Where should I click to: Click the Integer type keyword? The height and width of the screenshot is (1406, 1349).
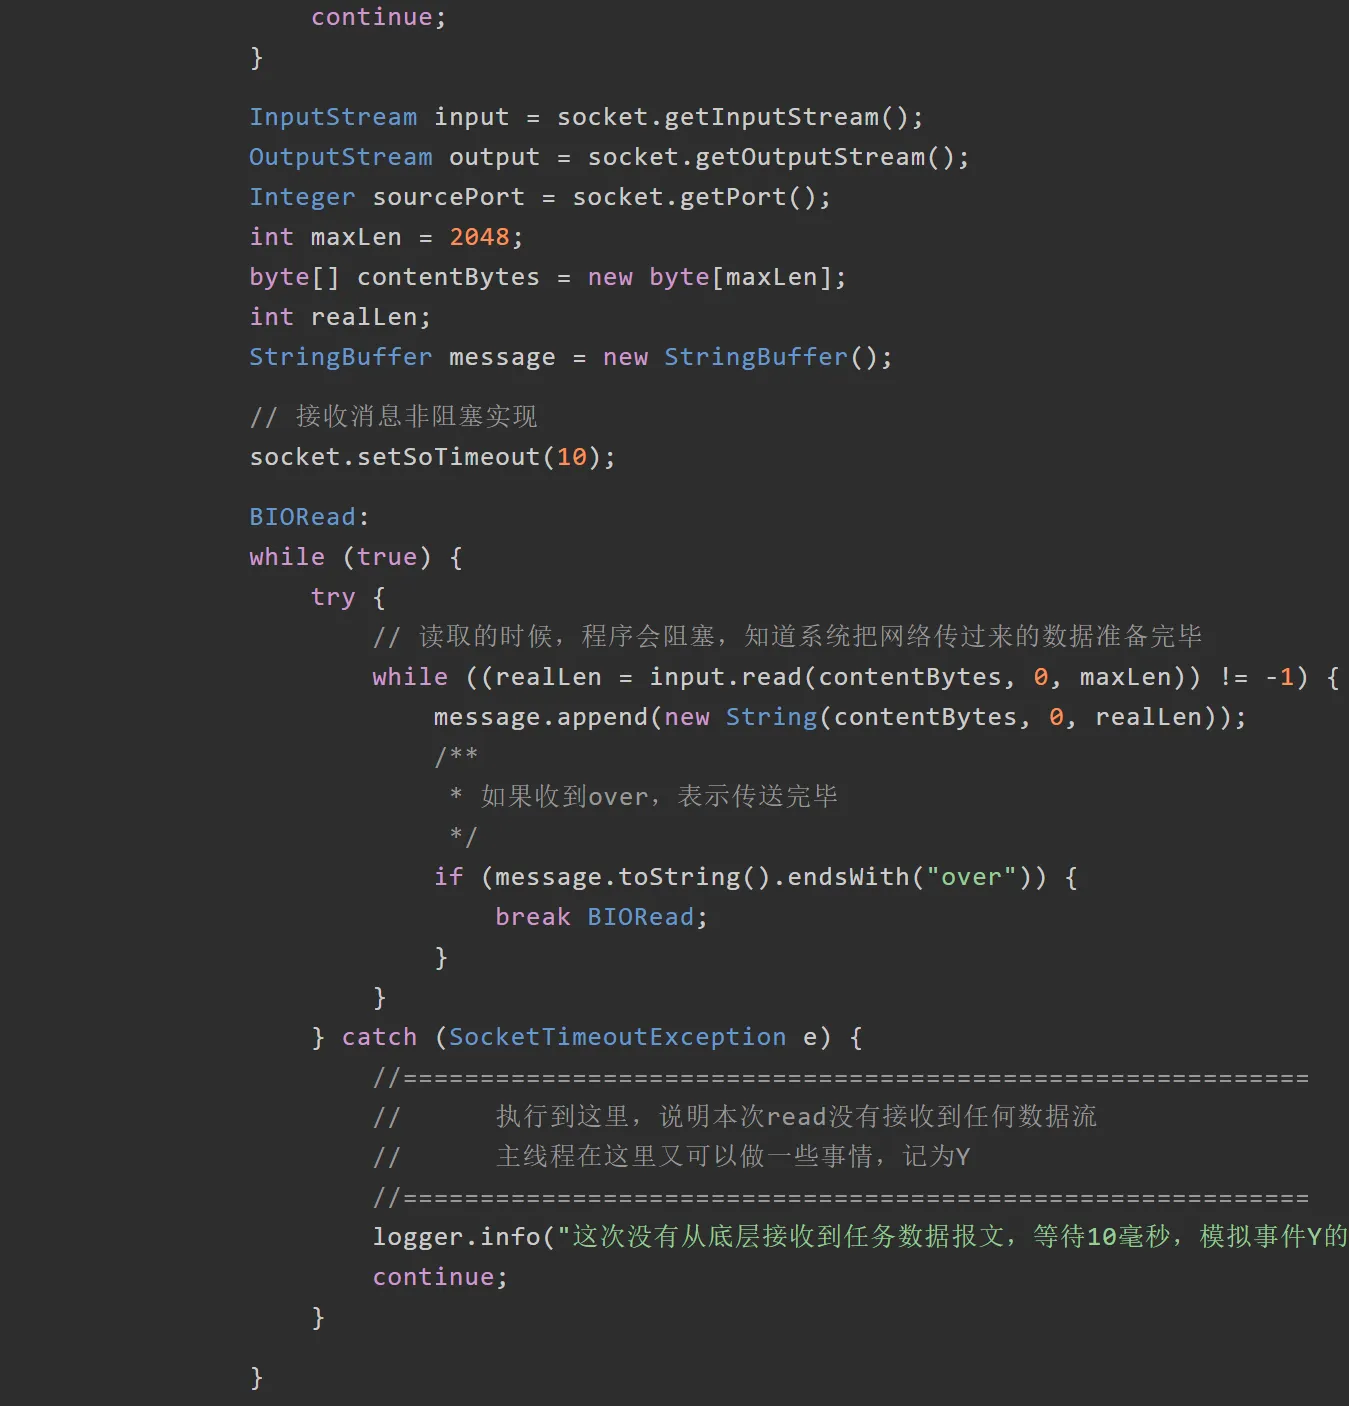(302, 197)
